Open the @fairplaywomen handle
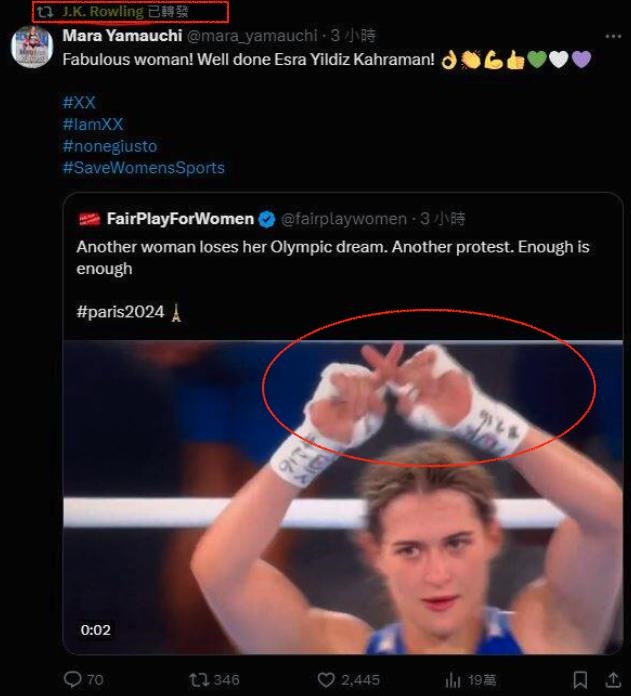 [x=343, y=218]
